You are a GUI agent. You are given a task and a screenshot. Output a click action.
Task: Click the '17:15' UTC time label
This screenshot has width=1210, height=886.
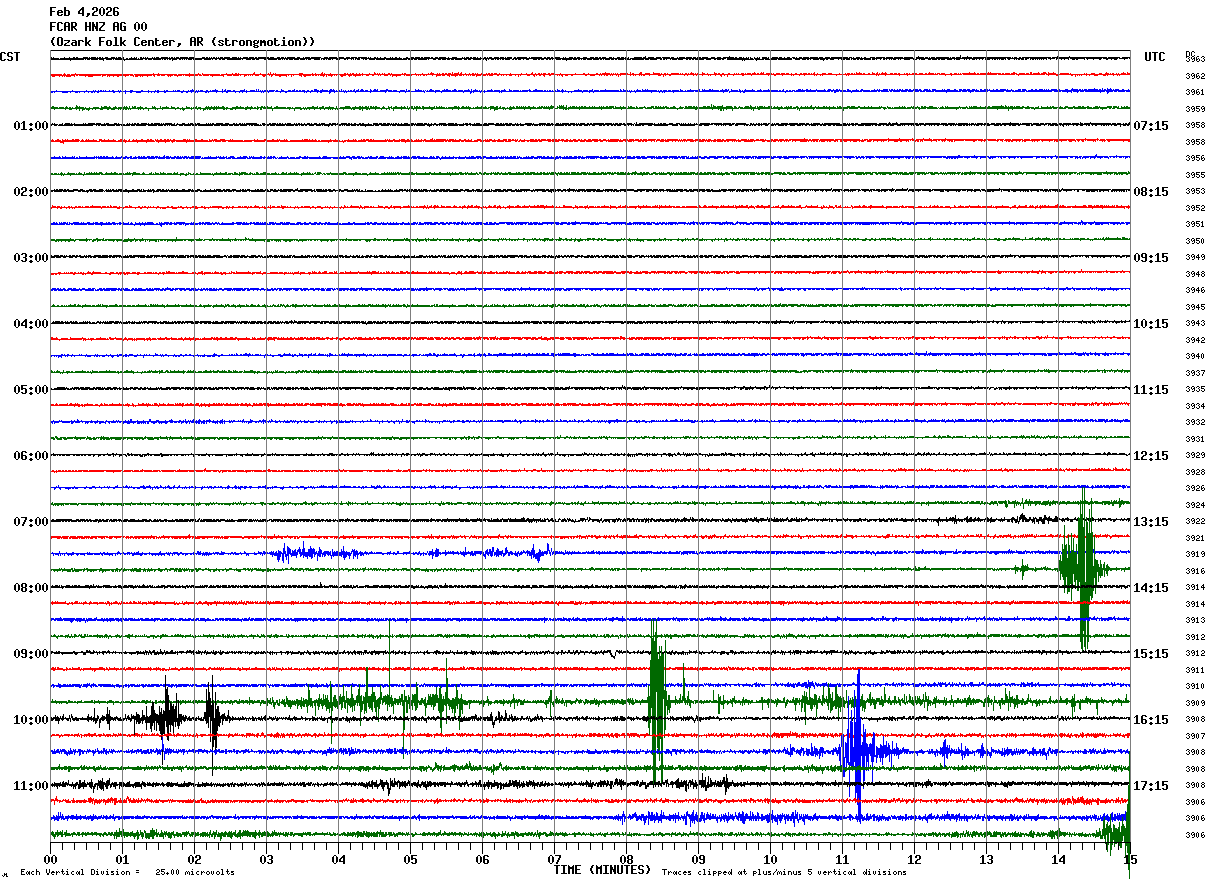[1151, 786]
